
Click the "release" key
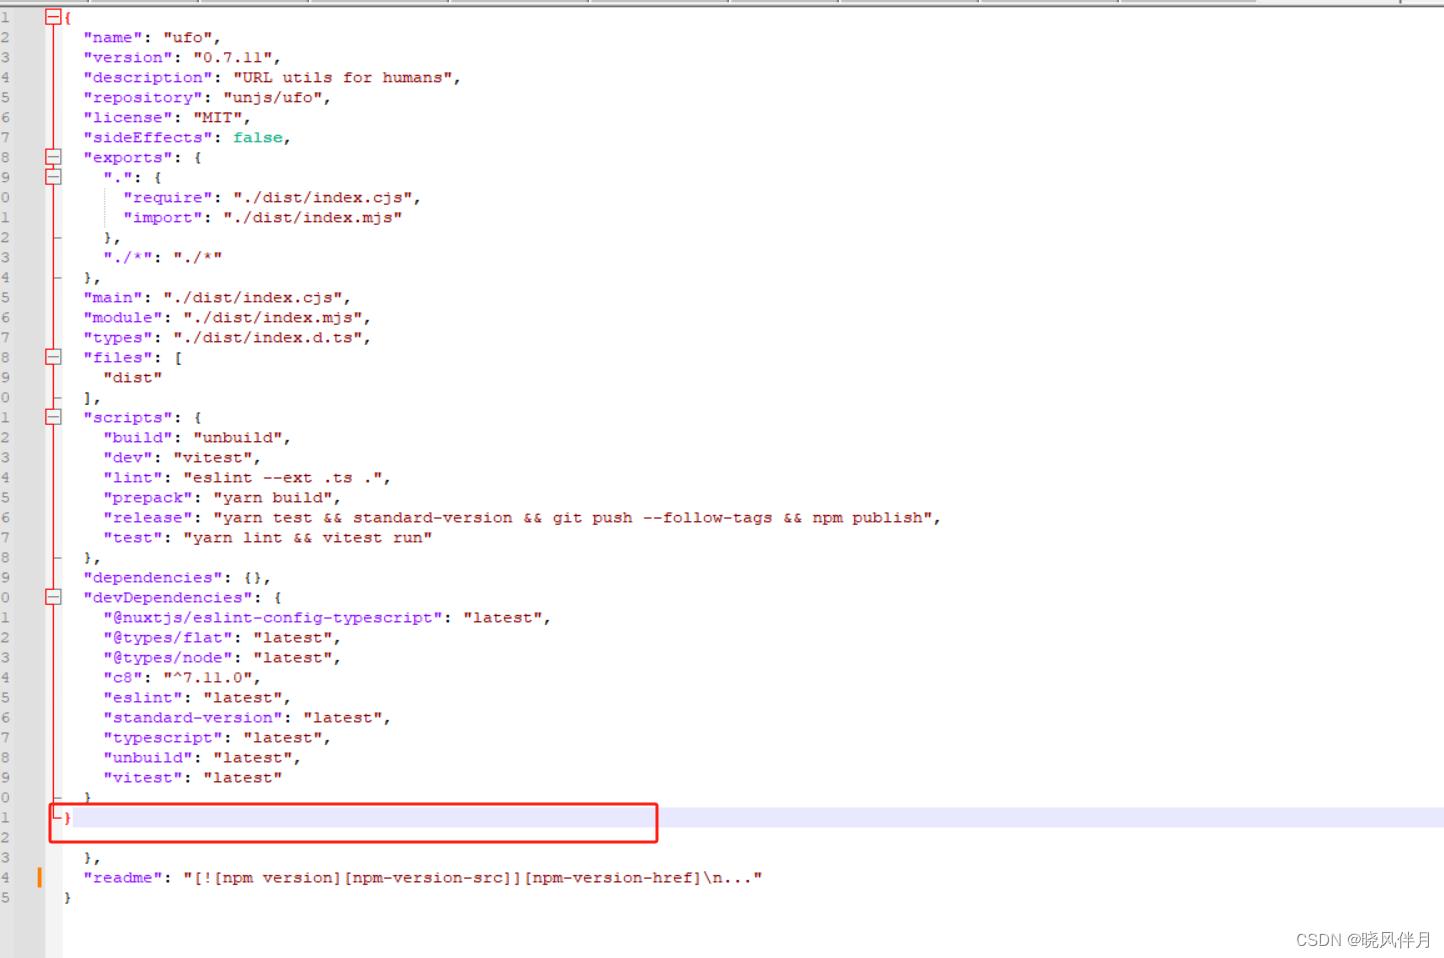[x=148, y=518]
